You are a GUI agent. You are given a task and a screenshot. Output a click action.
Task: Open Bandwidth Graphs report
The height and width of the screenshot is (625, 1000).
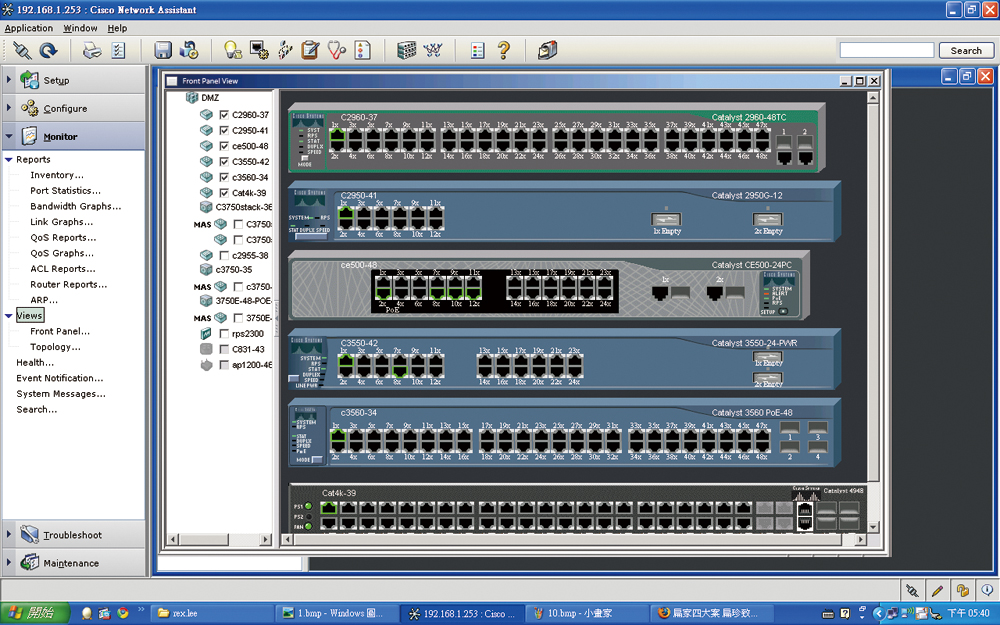75,206
